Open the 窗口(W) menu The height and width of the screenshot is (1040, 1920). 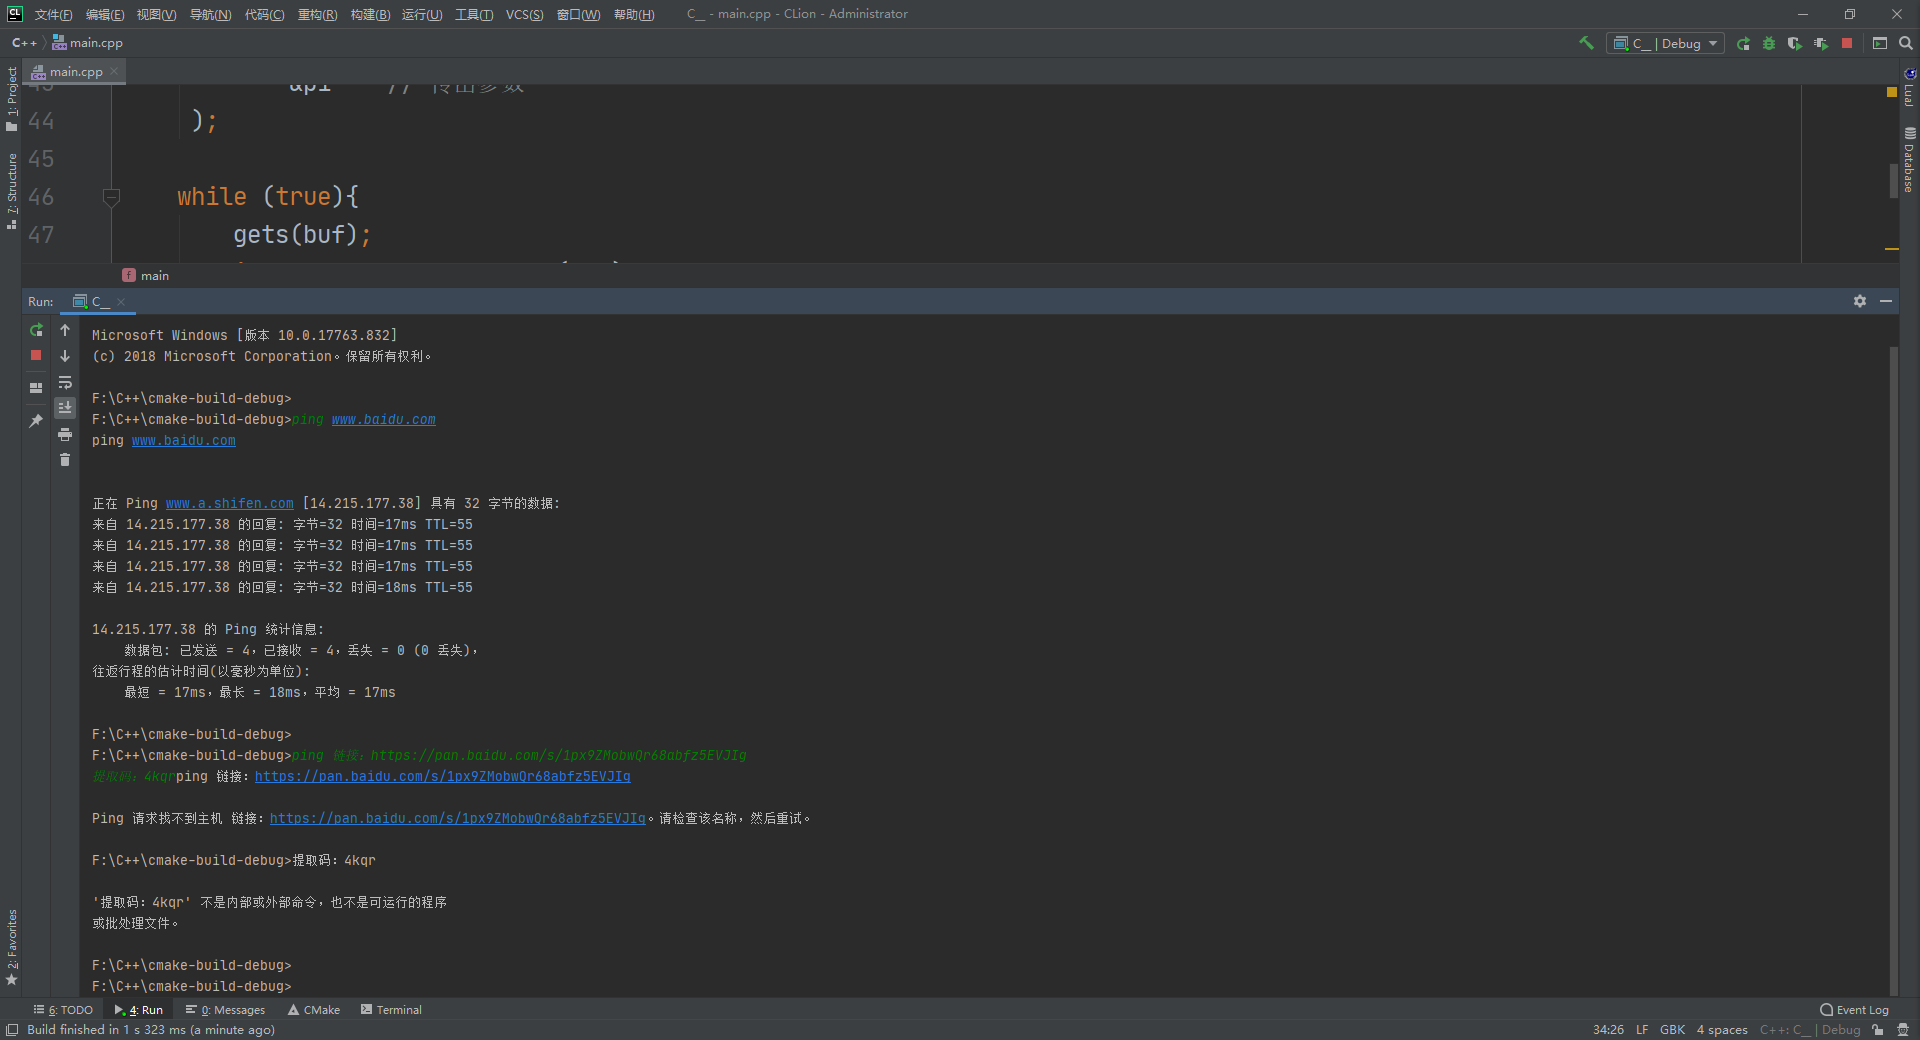[x=578, y=14]
